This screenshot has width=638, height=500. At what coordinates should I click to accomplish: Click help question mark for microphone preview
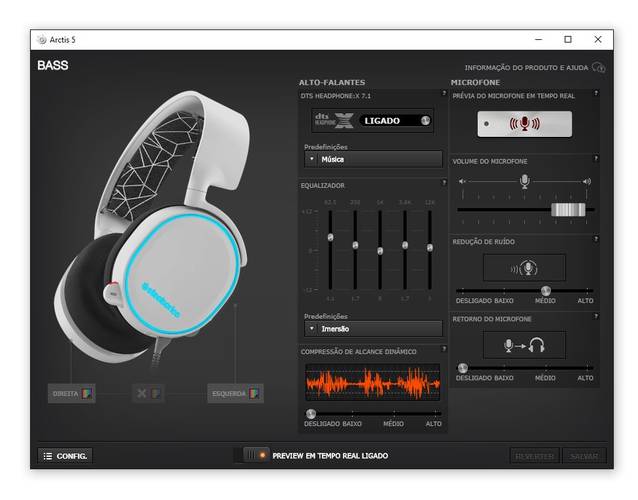point(596,93)
